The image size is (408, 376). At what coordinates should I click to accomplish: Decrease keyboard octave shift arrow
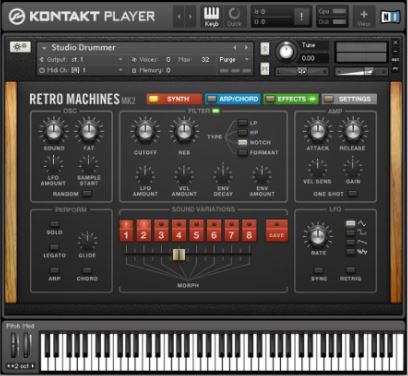tap(10, 366)
